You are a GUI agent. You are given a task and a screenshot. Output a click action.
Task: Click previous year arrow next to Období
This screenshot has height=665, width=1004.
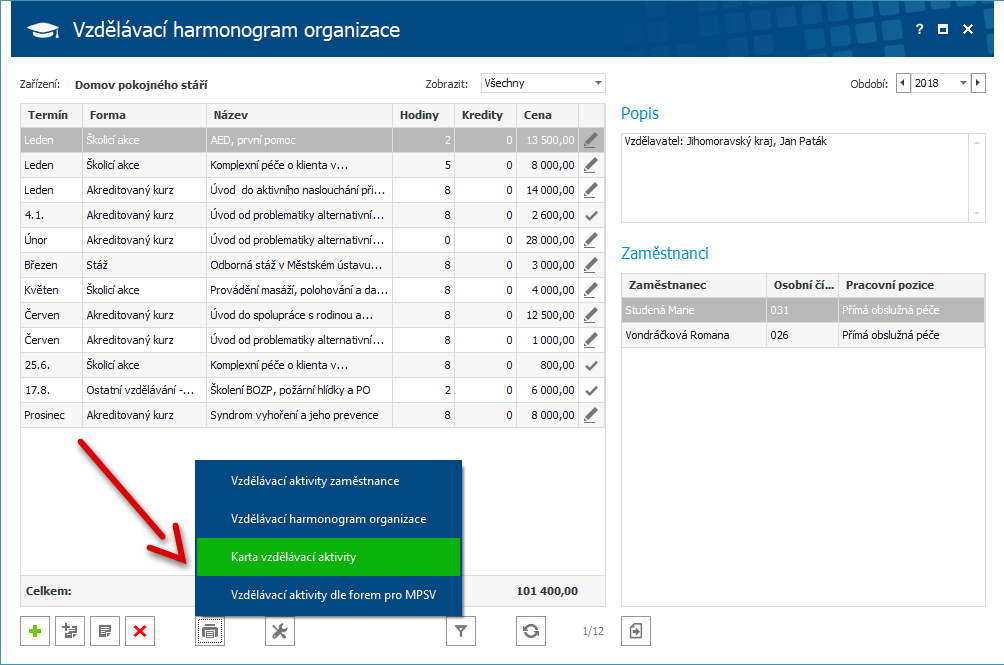coord(903,83)
